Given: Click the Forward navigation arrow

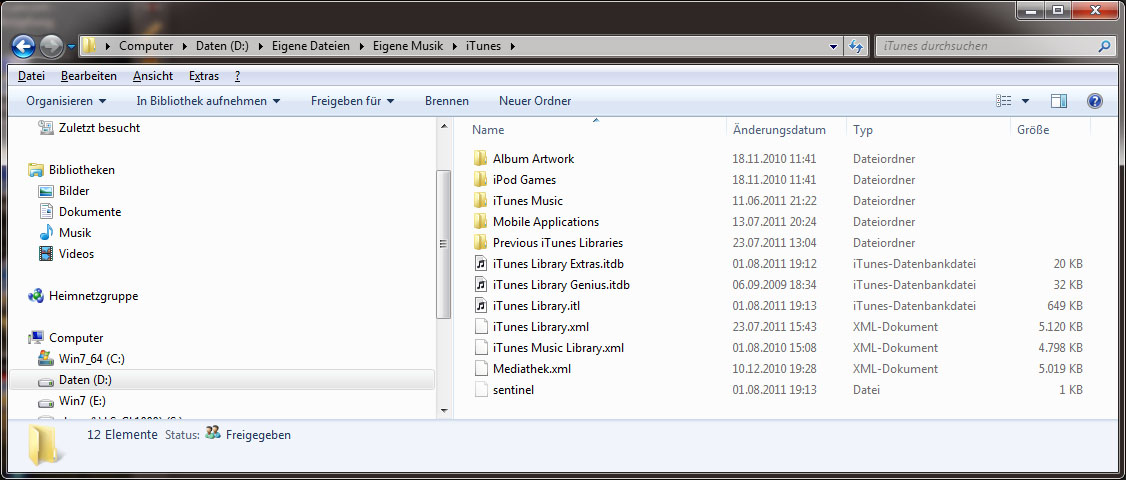Looking at the screenshot, I should click(x=52, y=47).
